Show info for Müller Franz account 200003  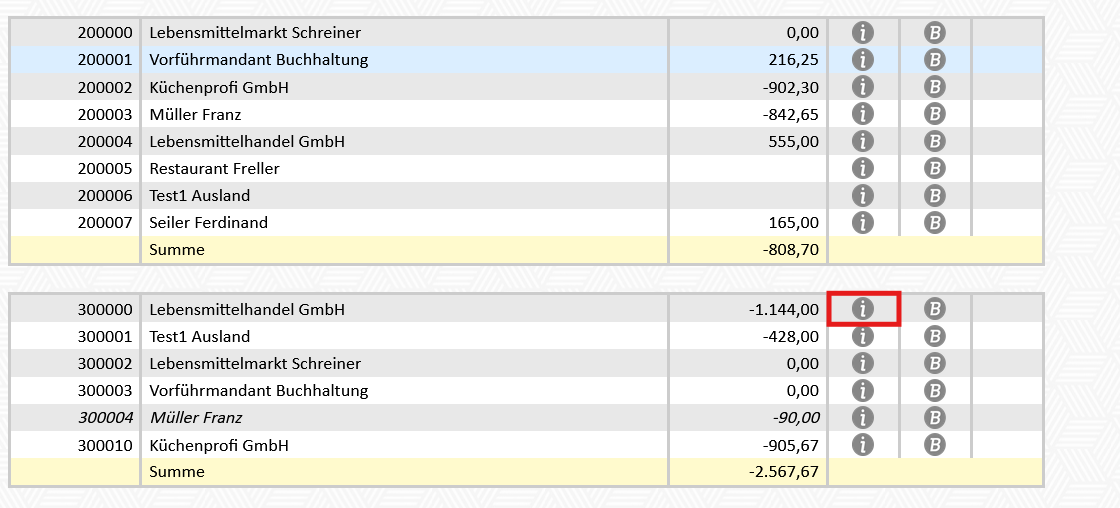862,114
